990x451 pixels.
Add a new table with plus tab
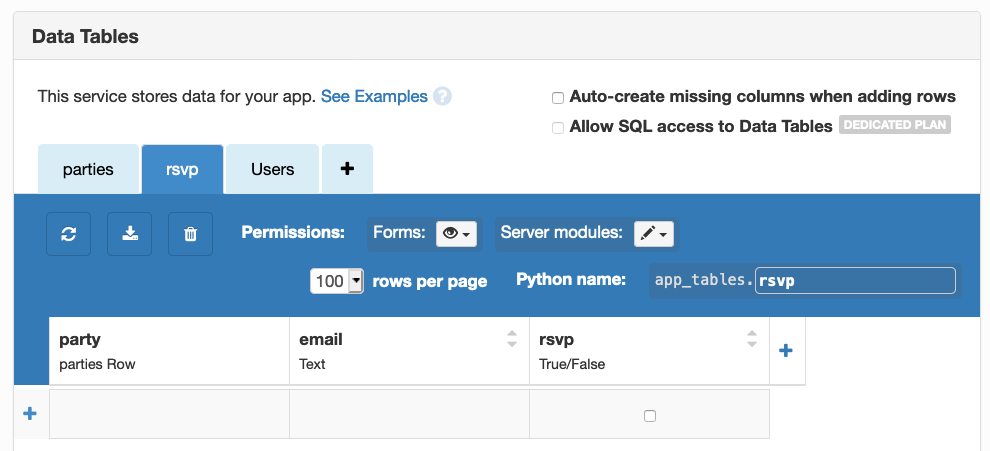tap(347, 169)
